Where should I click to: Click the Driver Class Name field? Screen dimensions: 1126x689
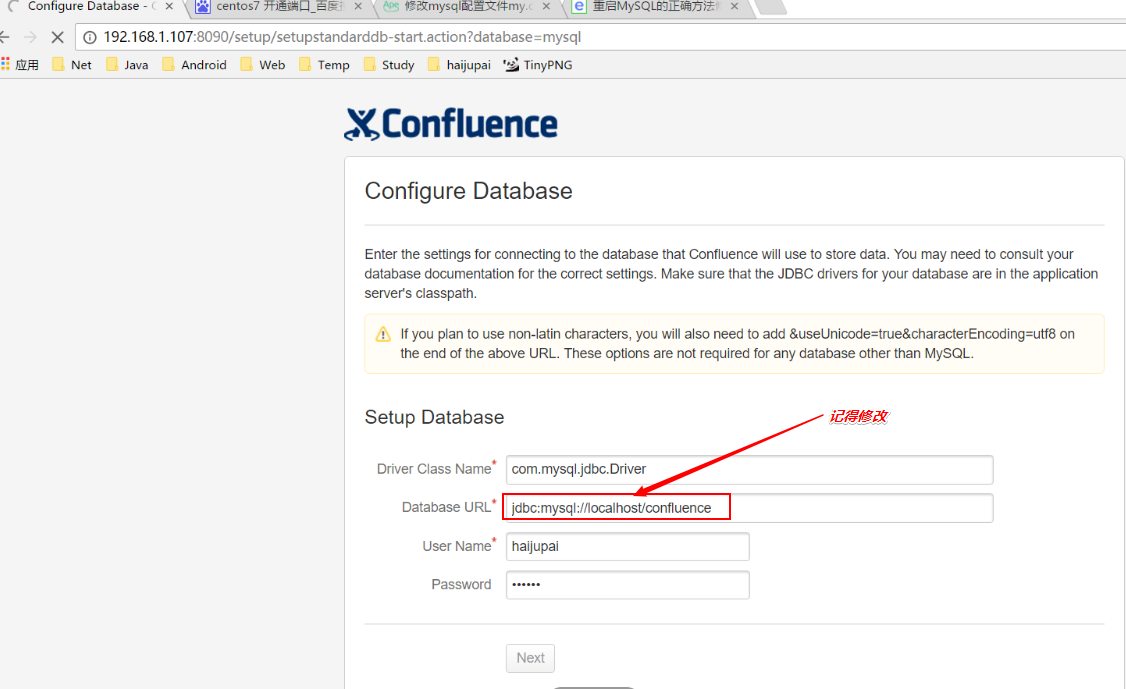click(x=750, y=470)
